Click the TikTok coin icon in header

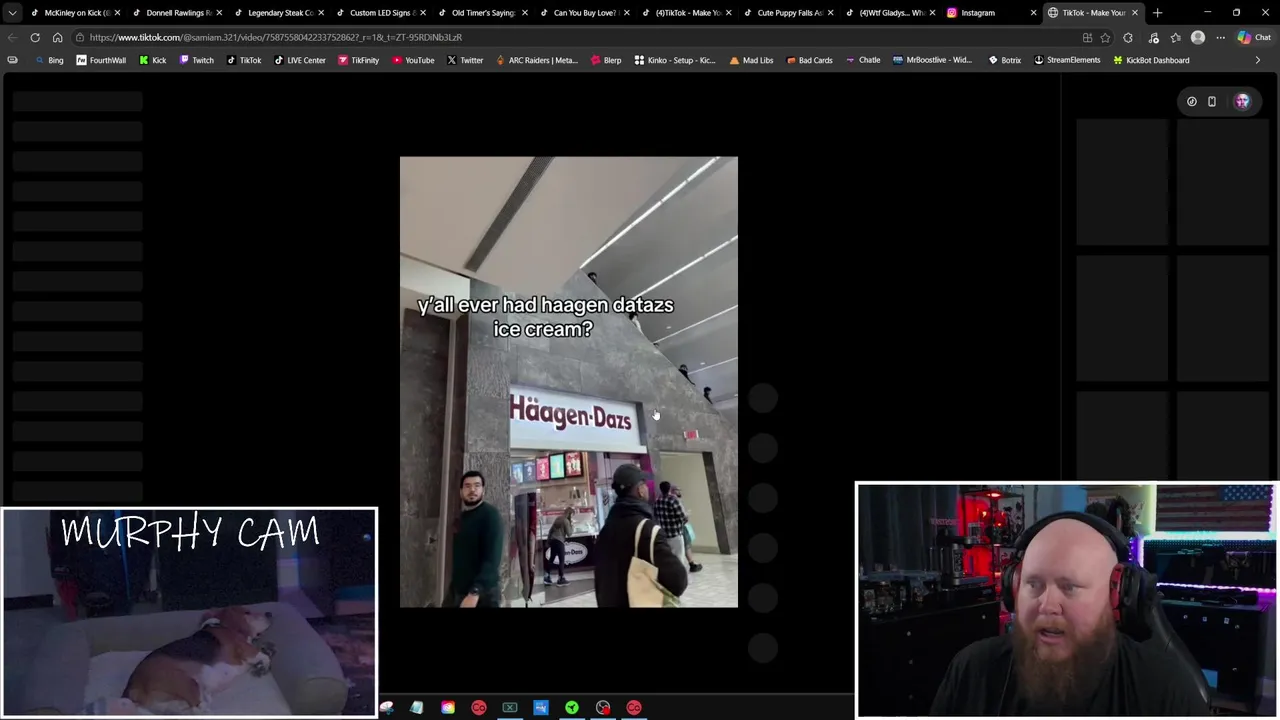1192,101
